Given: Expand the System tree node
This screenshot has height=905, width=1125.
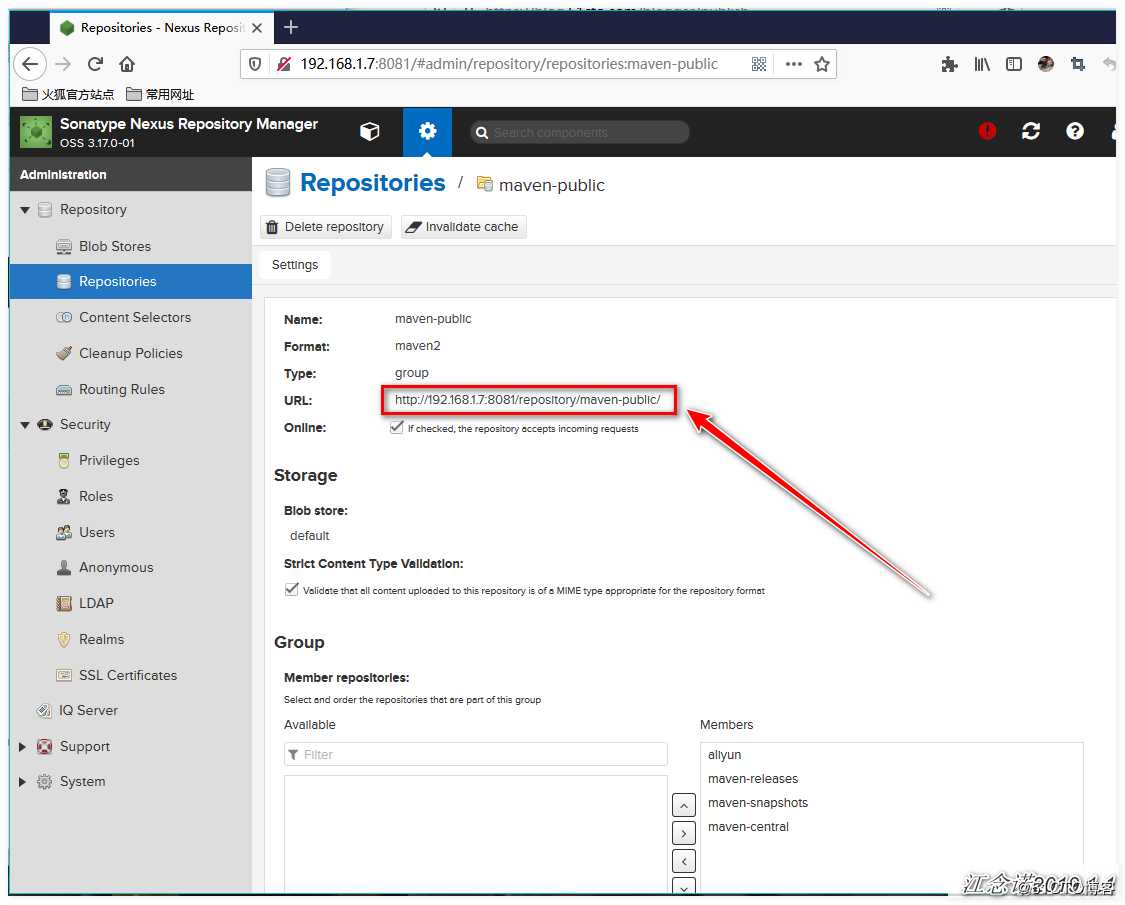Looking at the screenshot, I should click(22, 782).
